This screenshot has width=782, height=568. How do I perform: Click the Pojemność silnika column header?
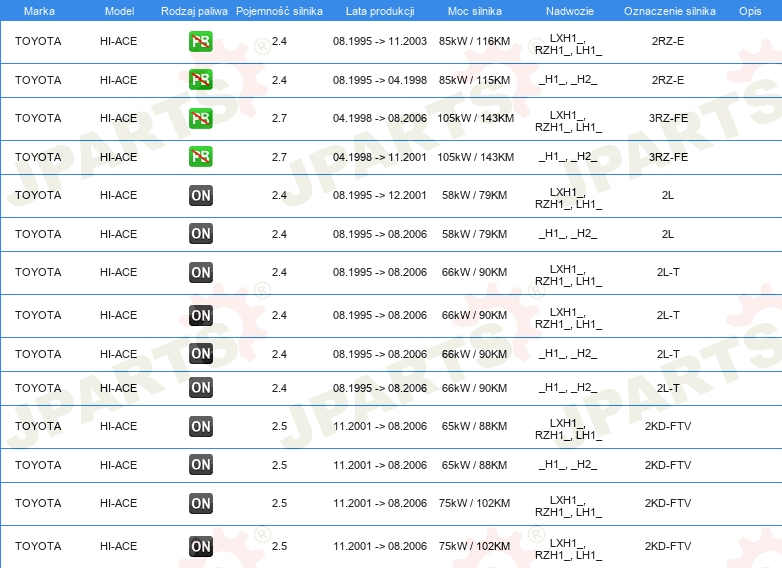pos(279,11)
